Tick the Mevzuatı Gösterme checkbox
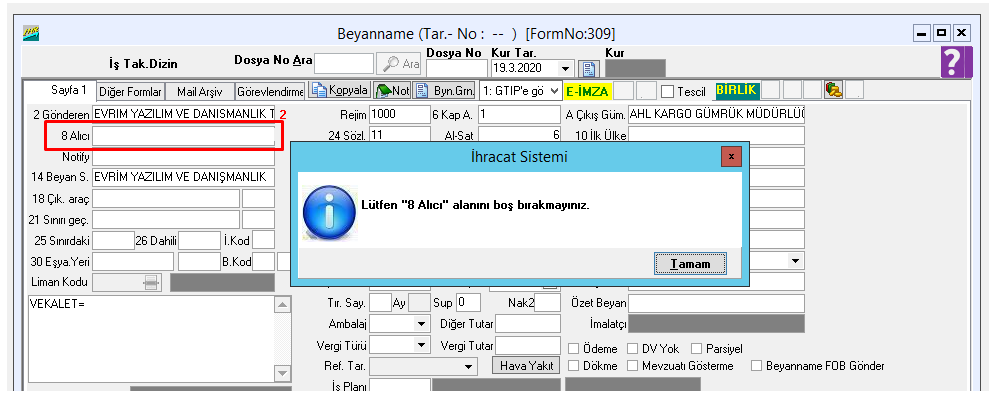 coord(634,366)
